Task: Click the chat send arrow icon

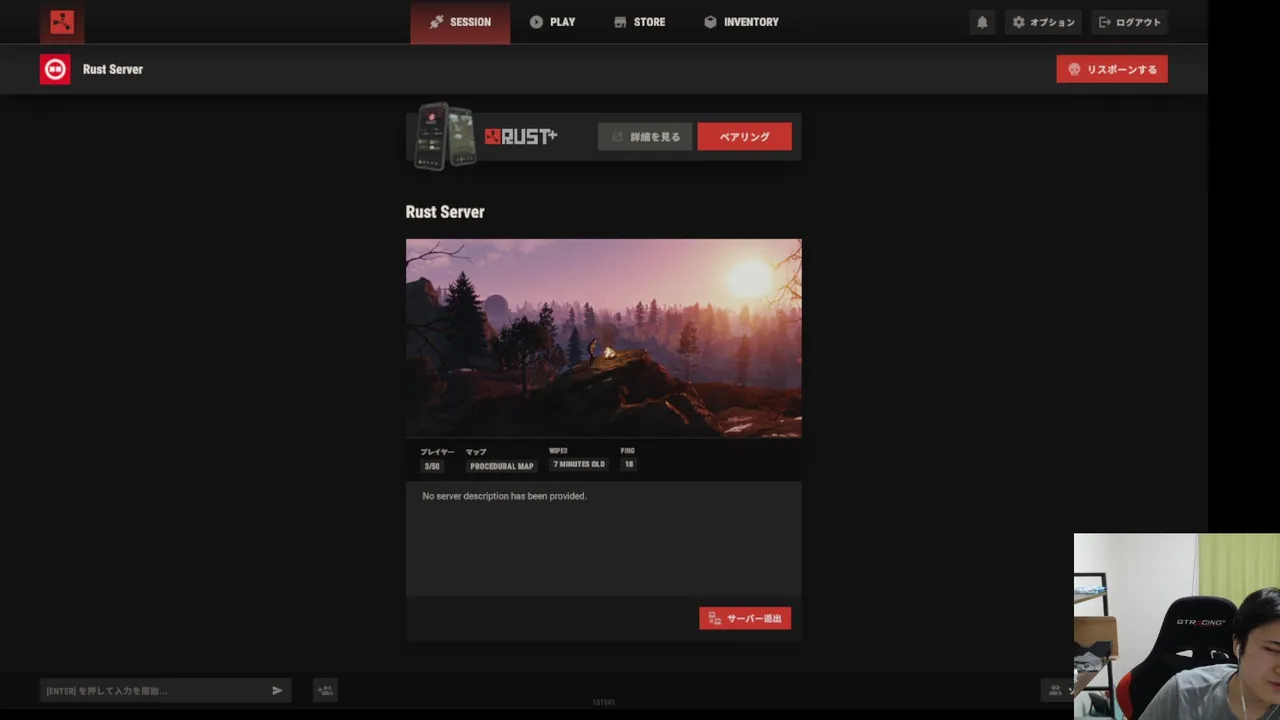Action: coord(278,690)
